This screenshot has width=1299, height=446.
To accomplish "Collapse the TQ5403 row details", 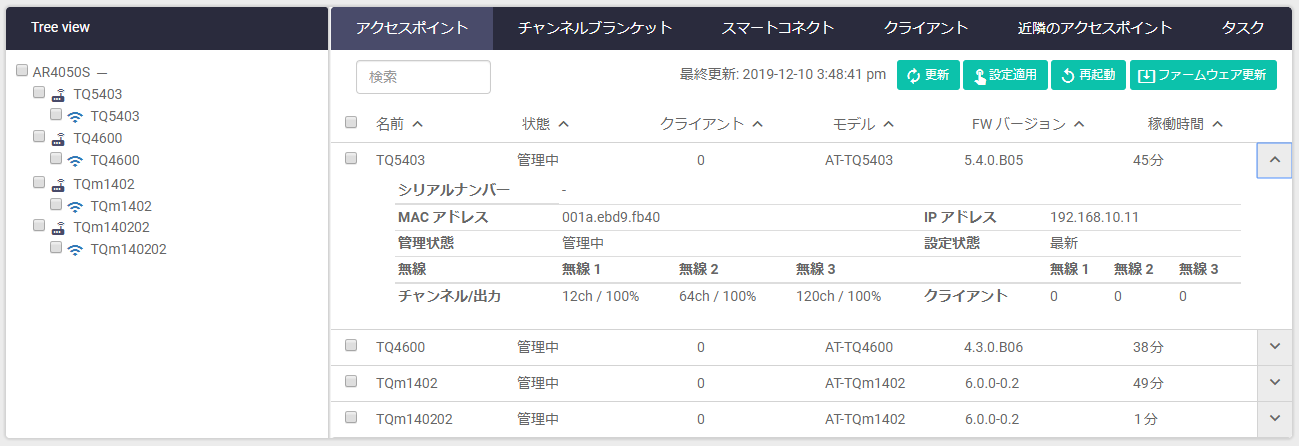I will [1273, 160].
